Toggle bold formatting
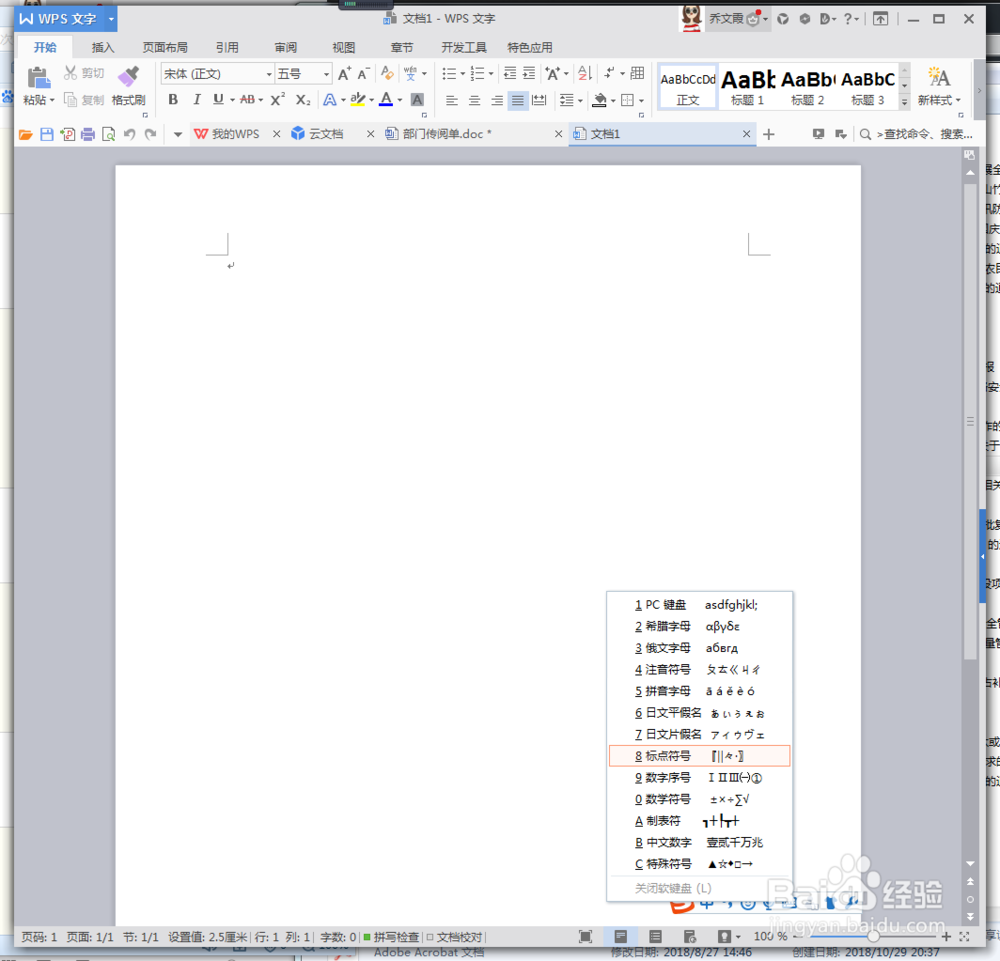Viewport: 1000px width, 961px height. [x=173, y=99]
